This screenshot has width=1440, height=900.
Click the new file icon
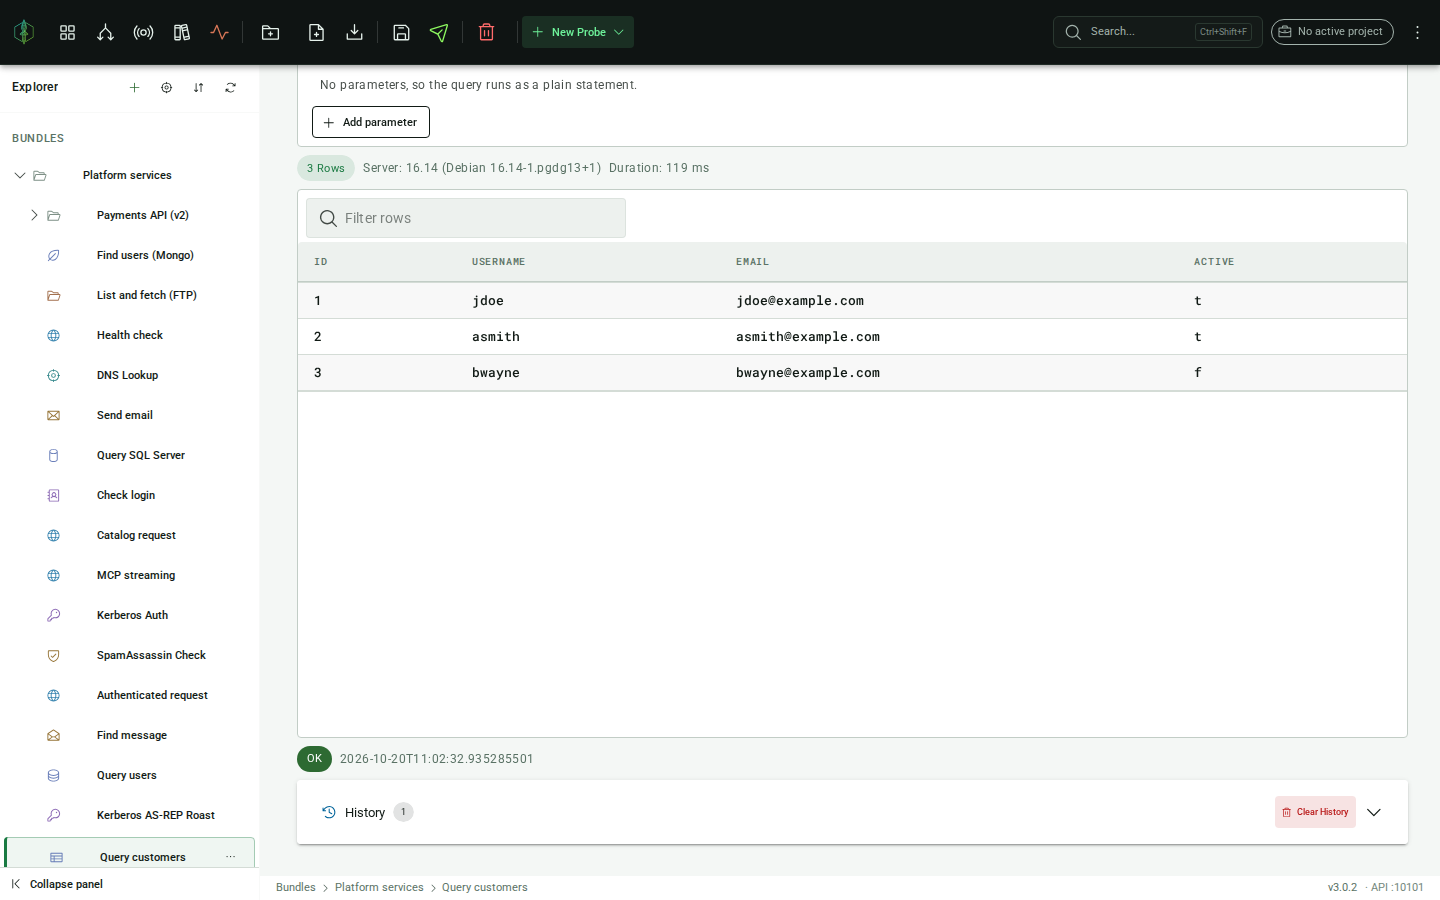(316, 32)
